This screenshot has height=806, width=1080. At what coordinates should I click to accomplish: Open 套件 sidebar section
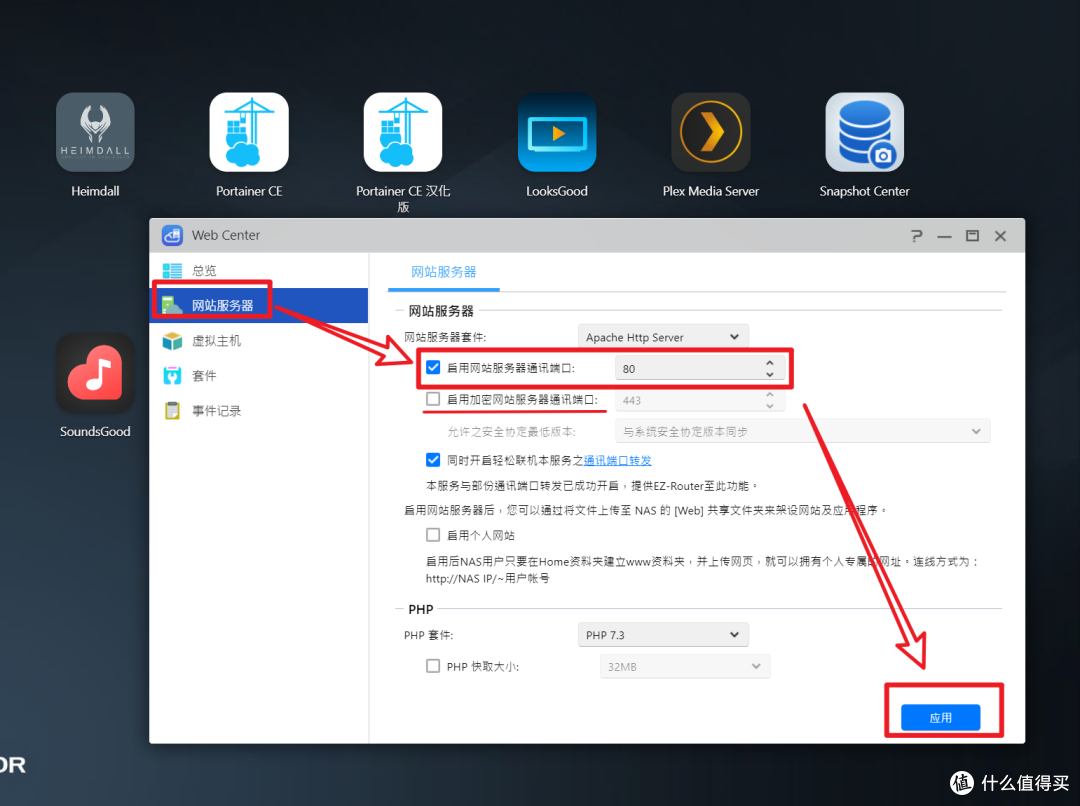[259, 375]
